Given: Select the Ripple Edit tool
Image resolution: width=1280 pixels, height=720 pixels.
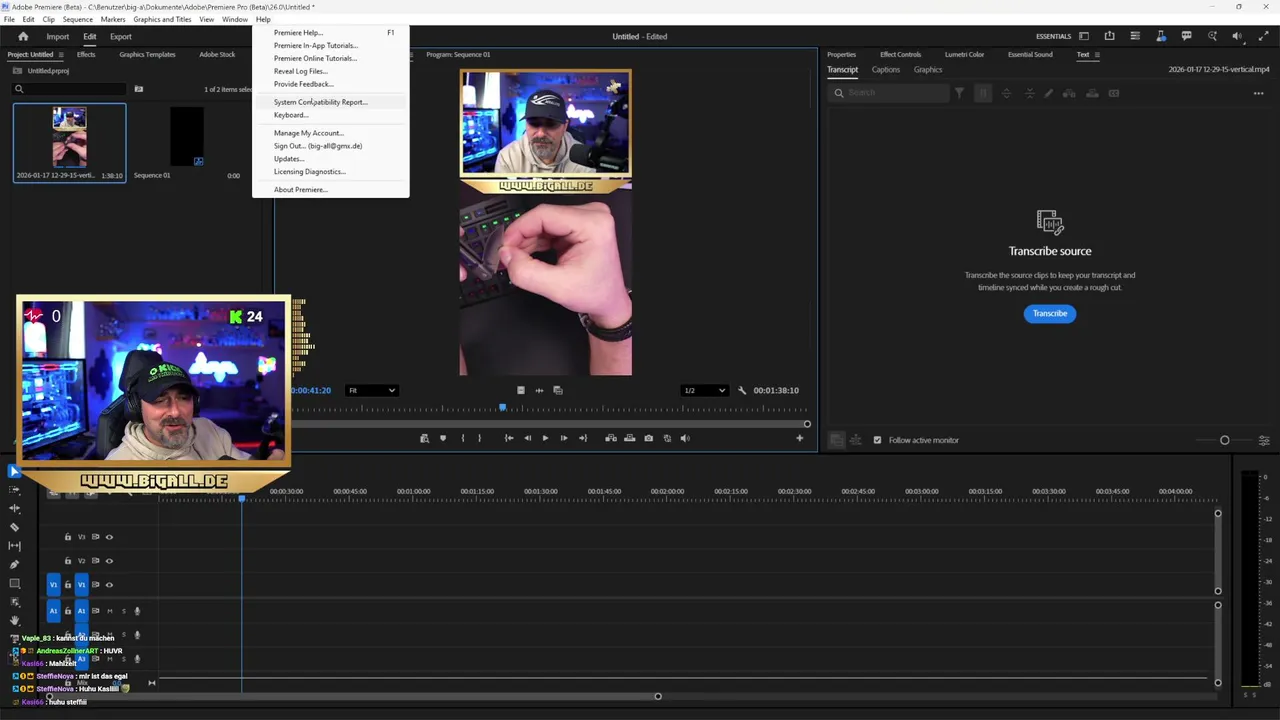Looking at the screenshot, I should pyautogui.click(x=14, y=508).
